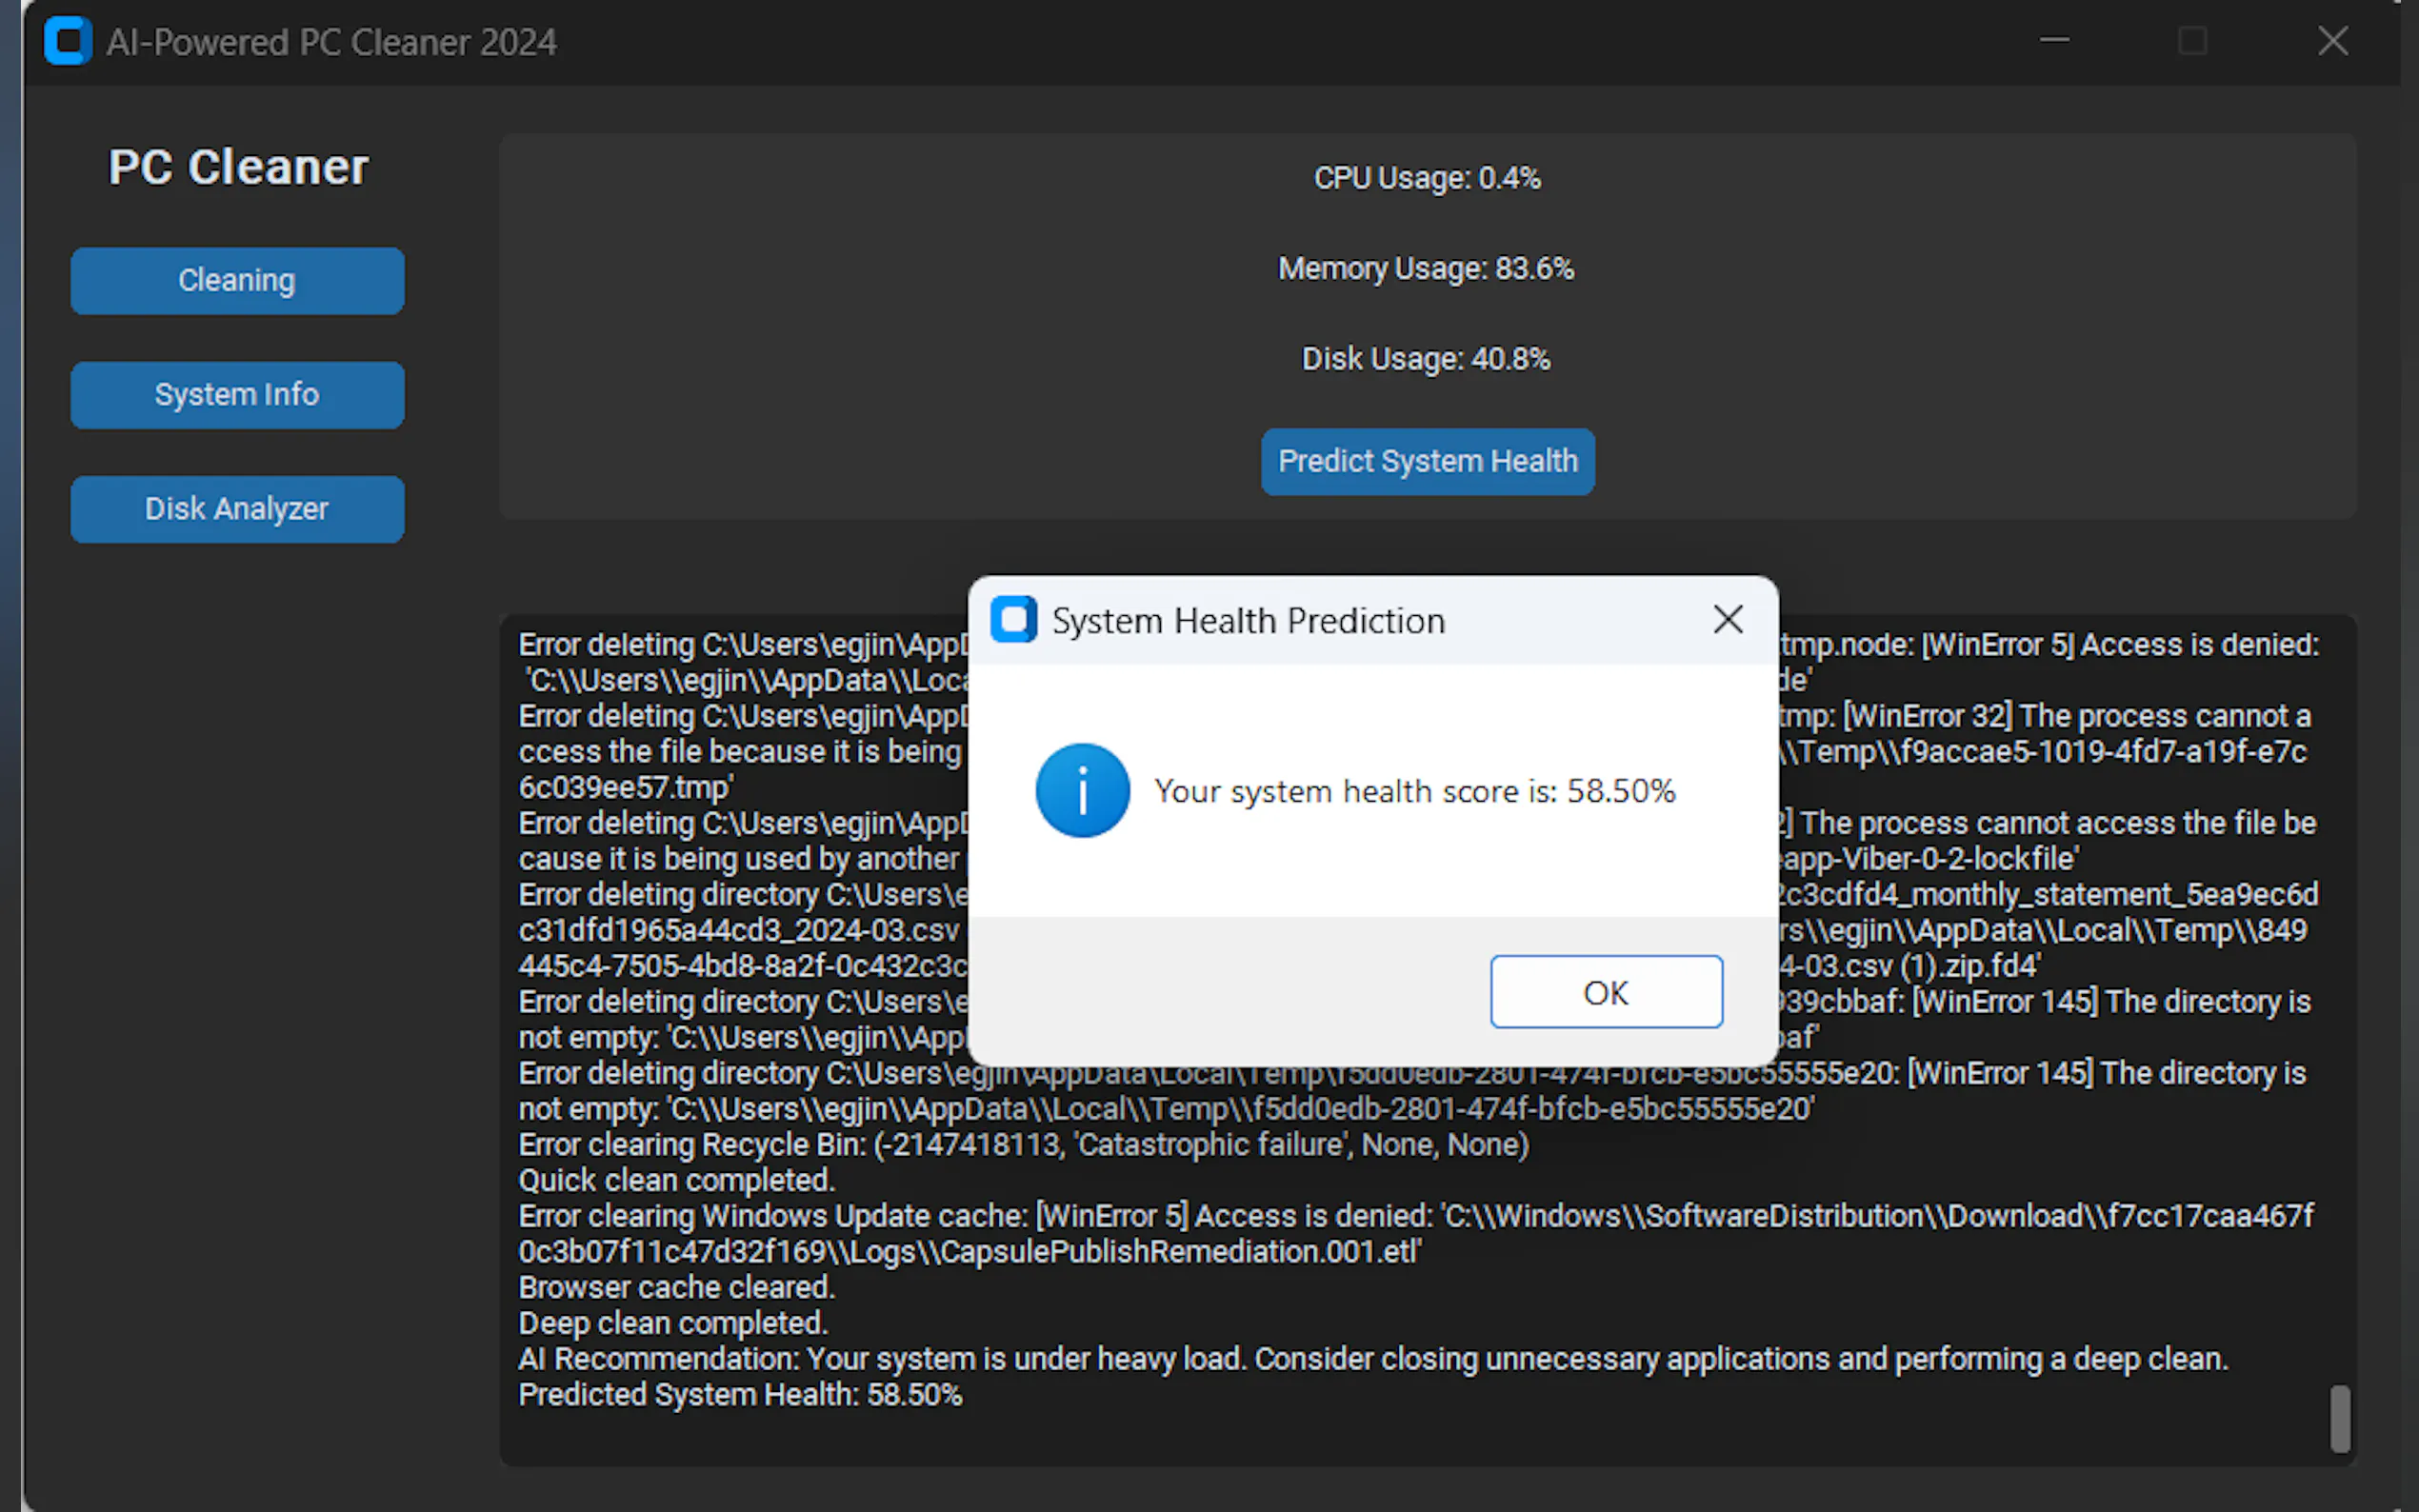Click the System Health Prediction dialog icon
The width and height of the screenshot is (2419, 1512).
click(x=1013, y=619)
